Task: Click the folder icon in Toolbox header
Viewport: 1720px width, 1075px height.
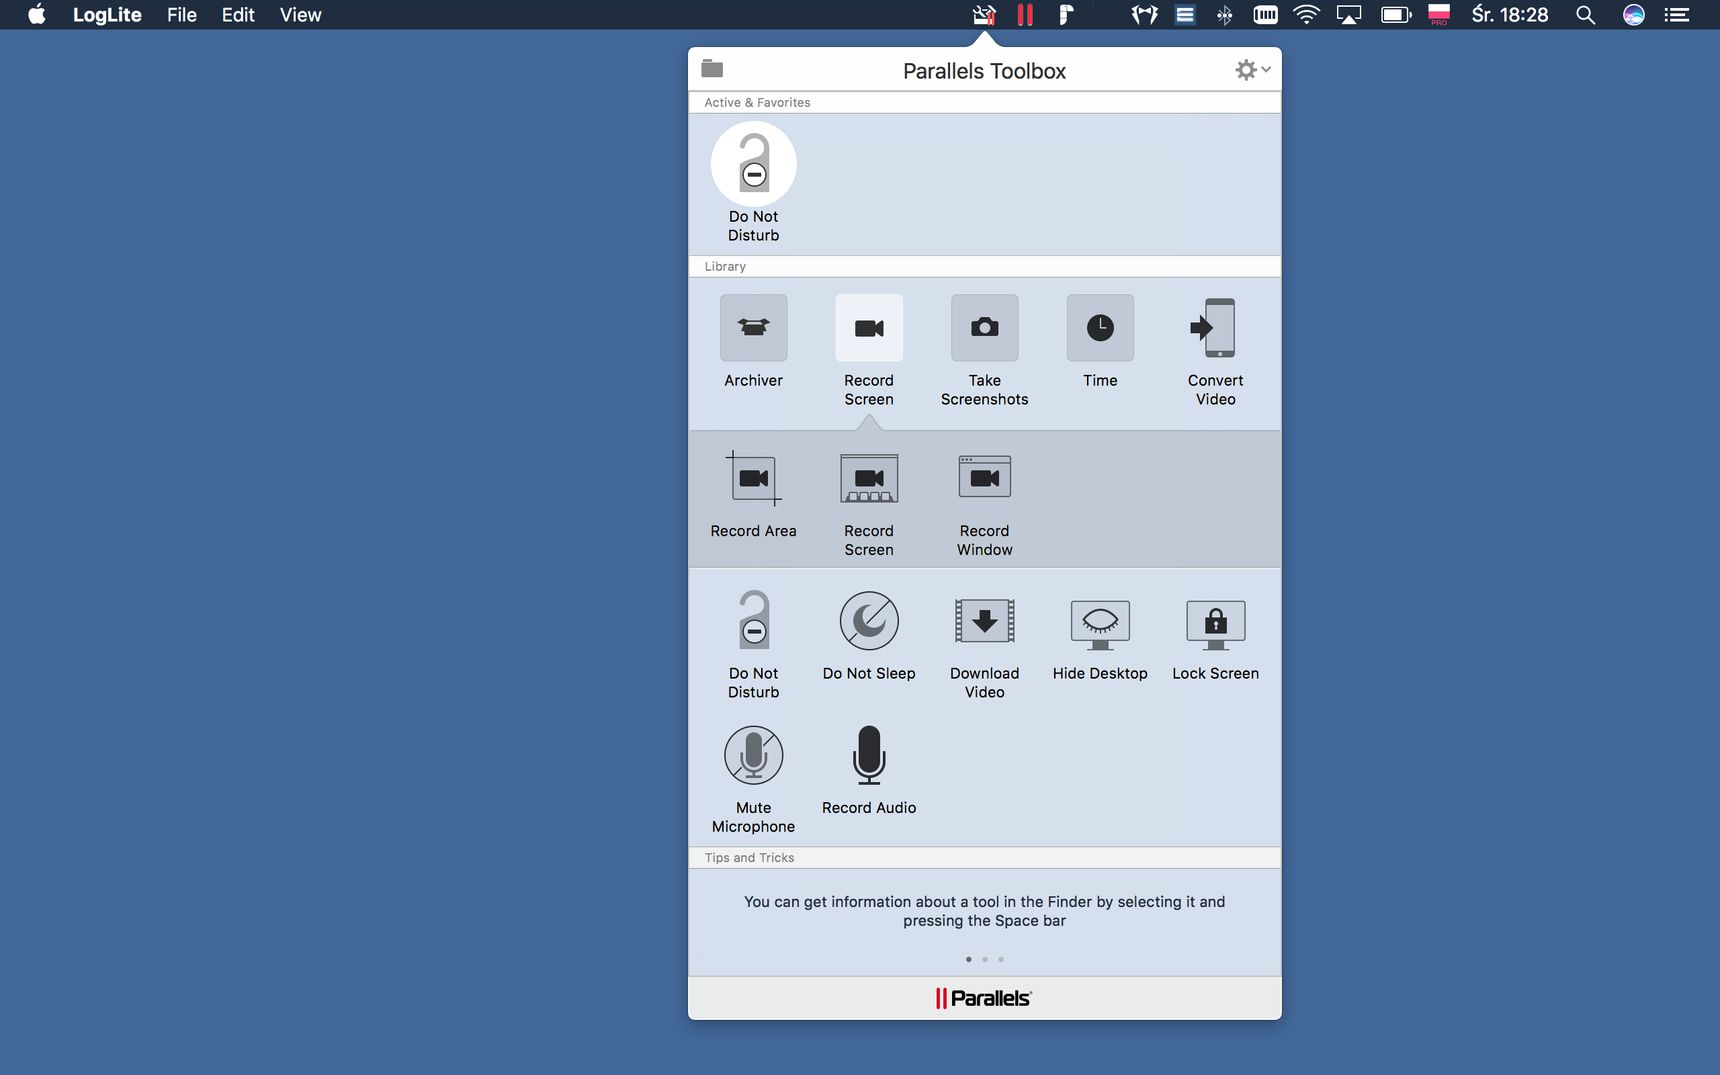Action: 712,69
